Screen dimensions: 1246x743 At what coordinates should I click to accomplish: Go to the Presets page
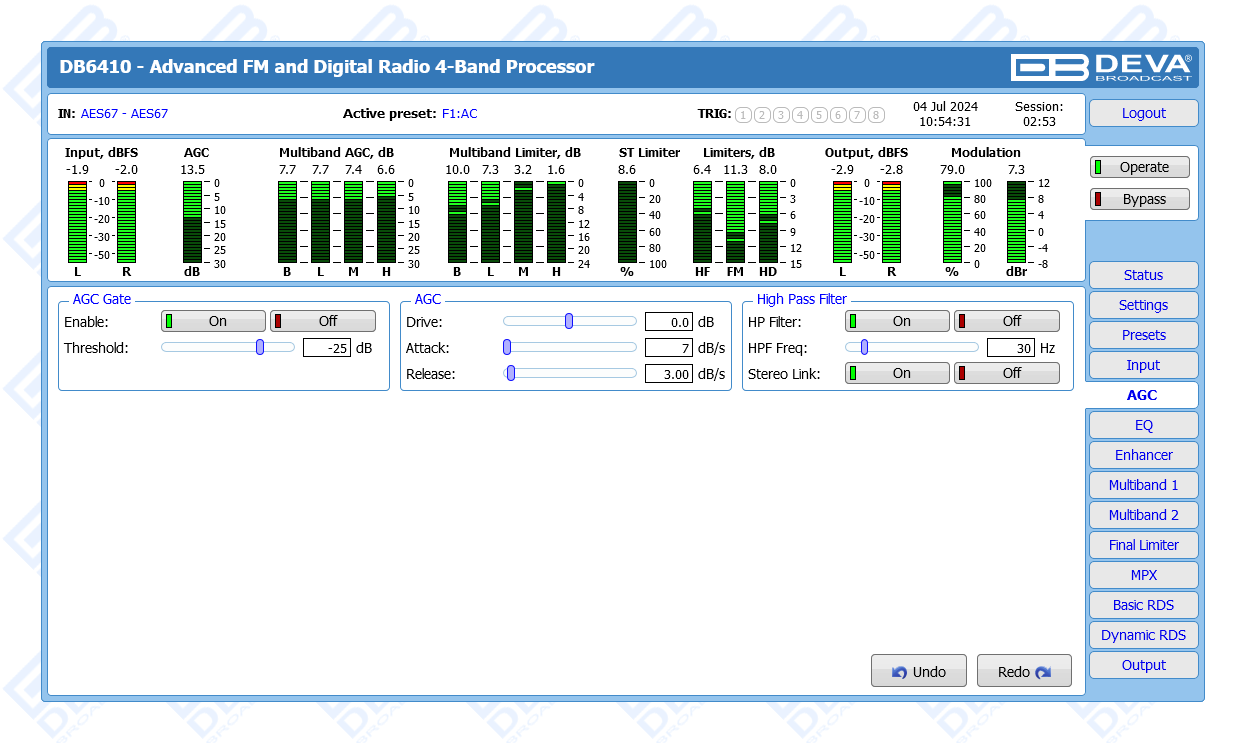pos(1143,335)
